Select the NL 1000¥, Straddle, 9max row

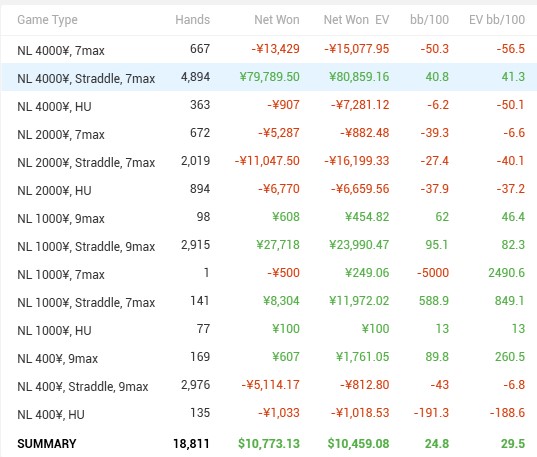(x=268, y=246)
